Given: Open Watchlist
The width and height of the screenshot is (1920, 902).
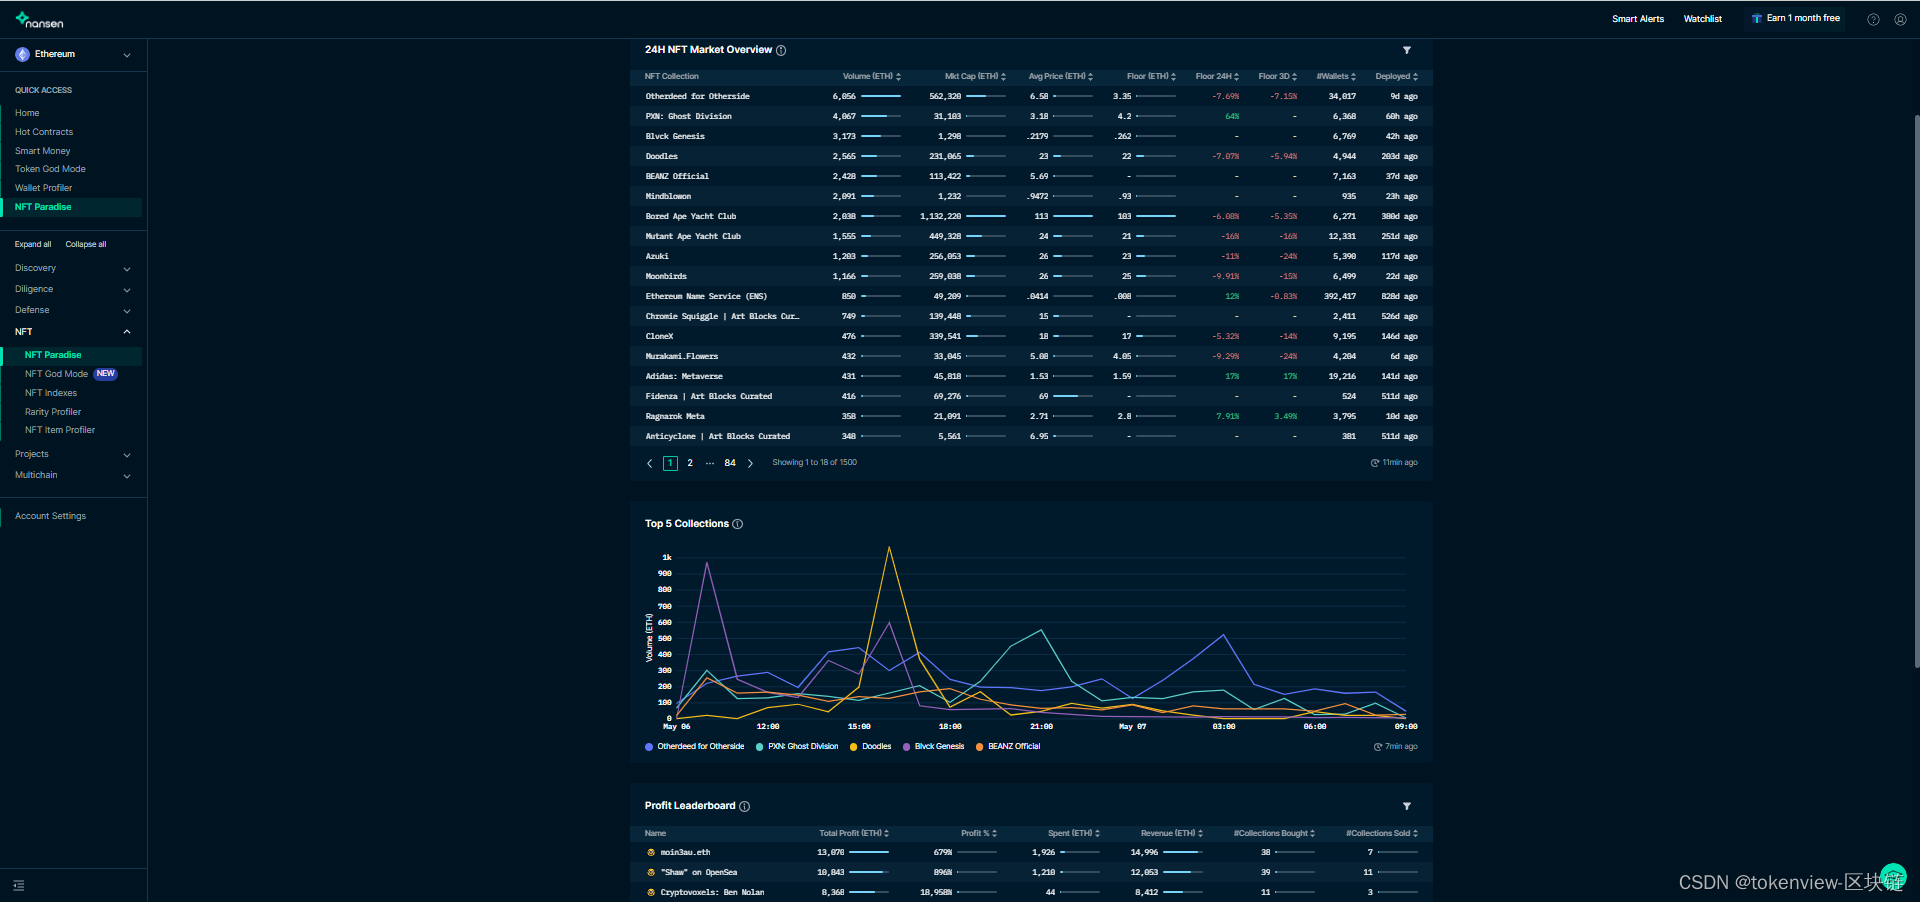Looking at the screenshot, I should [x=1703, y=19].
